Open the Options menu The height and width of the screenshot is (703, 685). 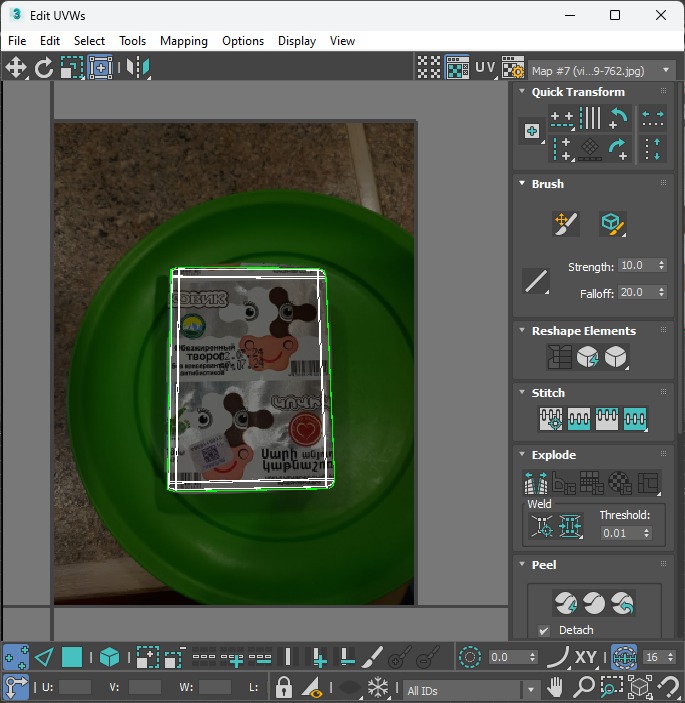(243, 41)
